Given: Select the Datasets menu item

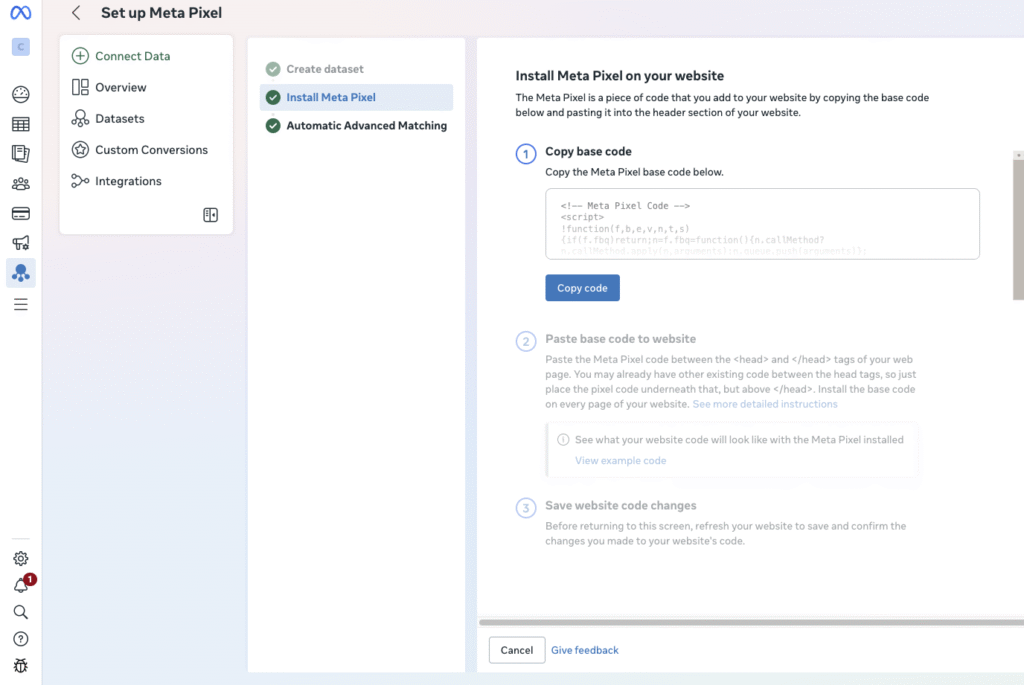Looking at the screenshot, I should [x=120, y=118].
